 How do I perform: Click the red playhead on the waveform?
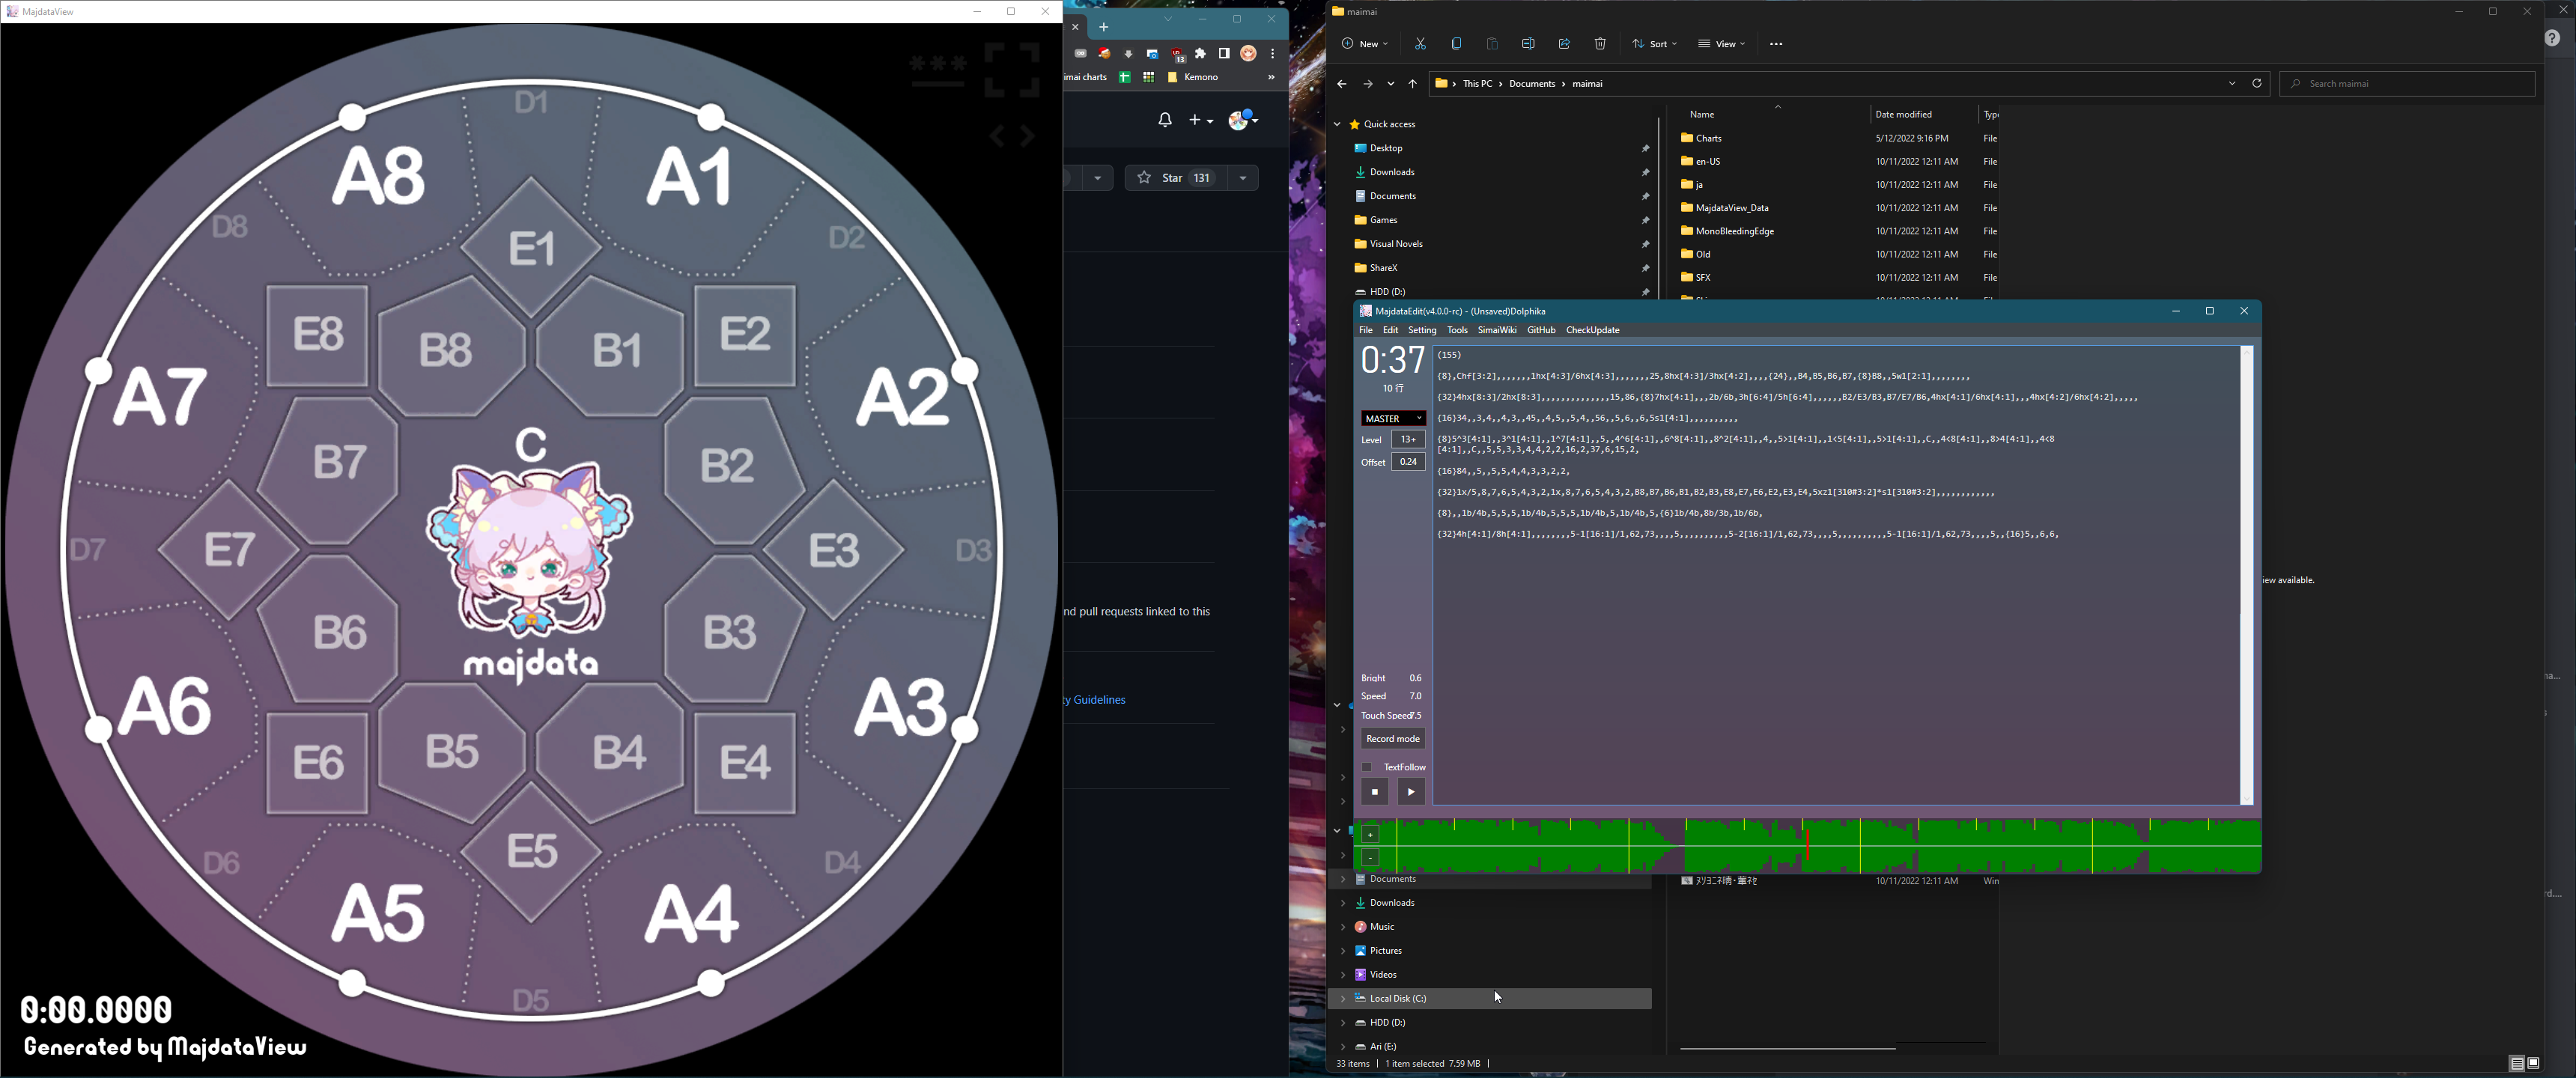pos(1808,846)
